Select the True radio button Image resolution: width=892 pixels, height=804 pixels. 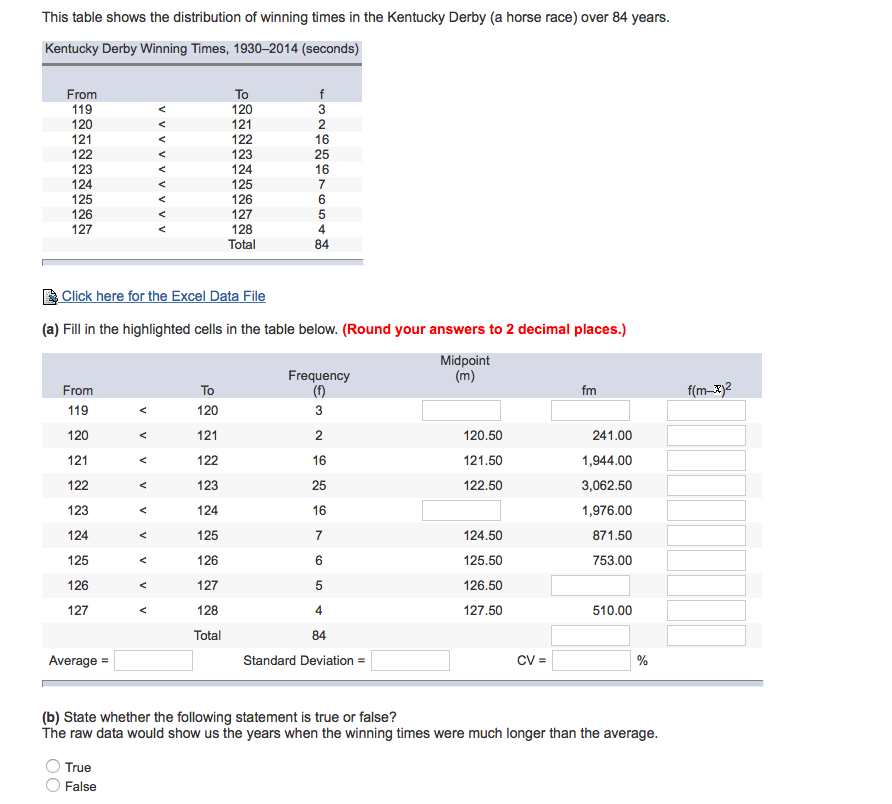[x=52, y=766]
